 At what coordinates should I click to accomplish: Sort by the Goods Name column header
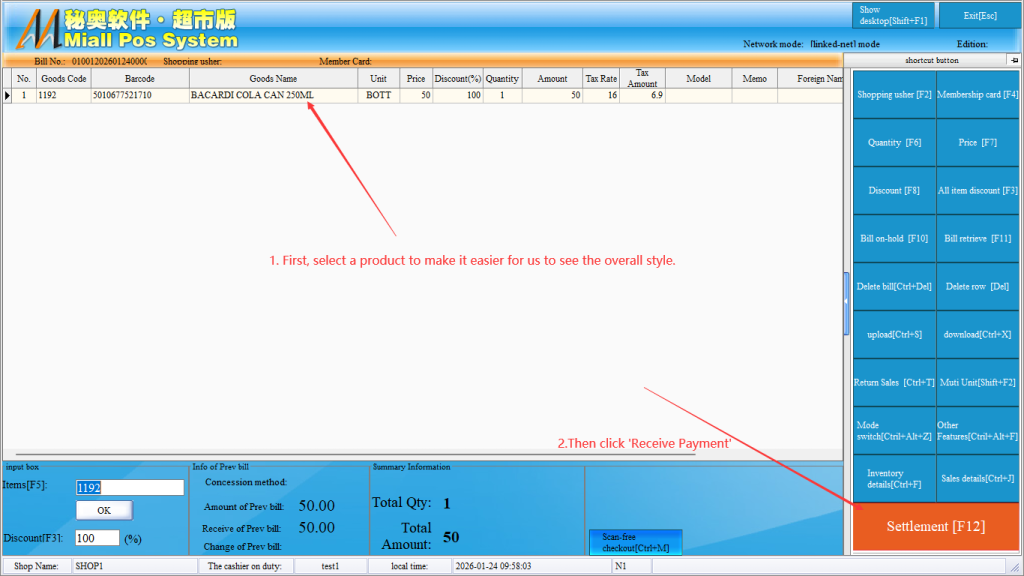(x=273, y=79)
